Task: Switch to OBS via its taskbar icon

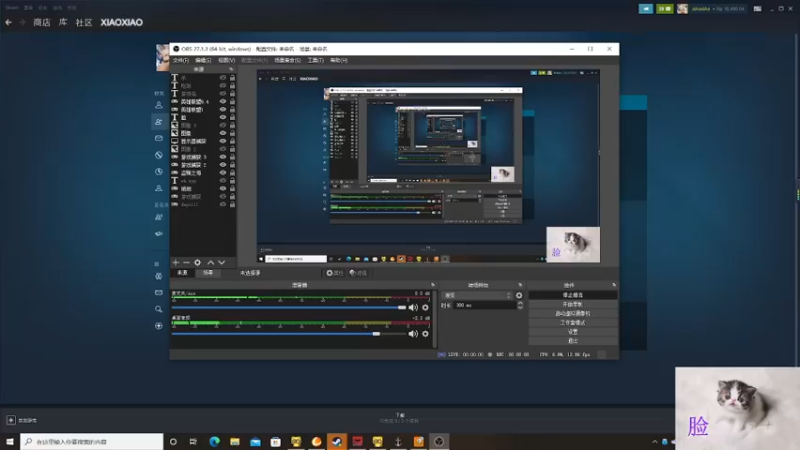Action: coord(439,441)
